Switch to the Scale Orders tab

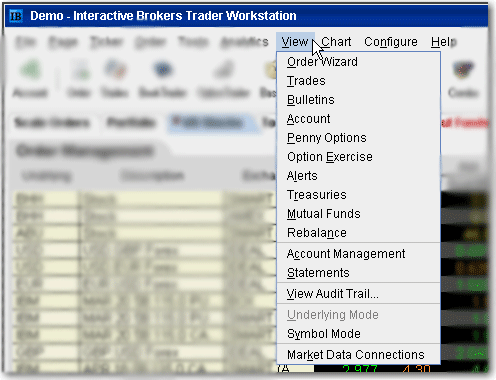tap(52, 123)
